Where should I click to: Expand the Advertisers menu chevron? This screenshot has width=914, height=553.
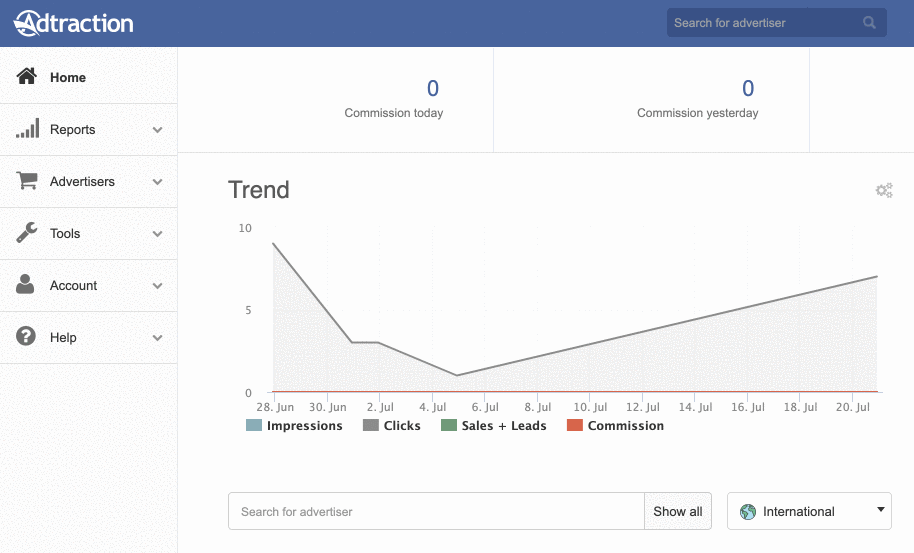click(x=157, y=182)
